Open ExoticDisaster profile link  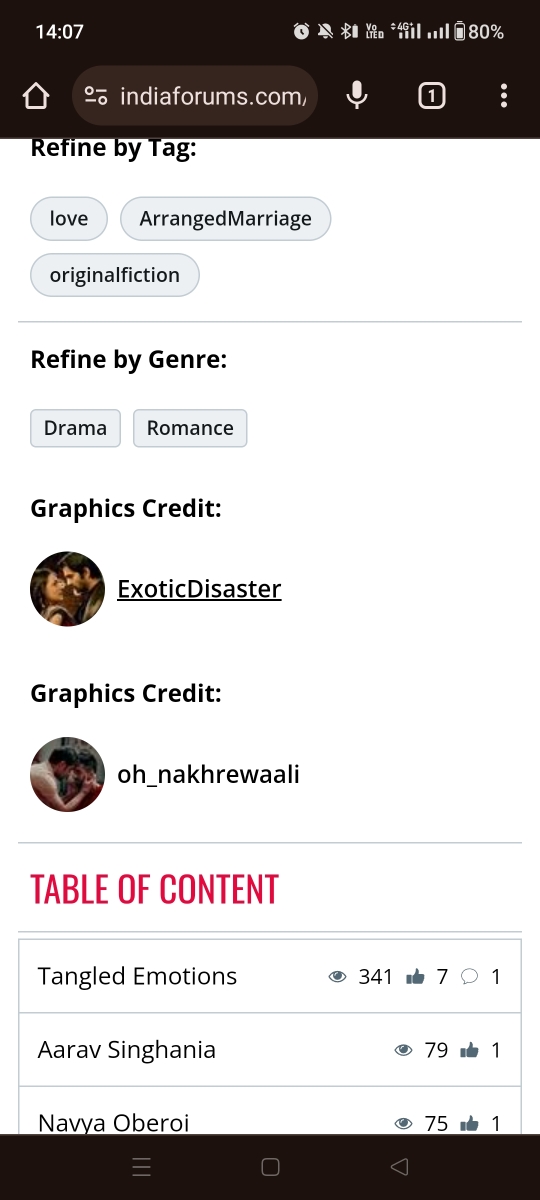pos(199,589)
